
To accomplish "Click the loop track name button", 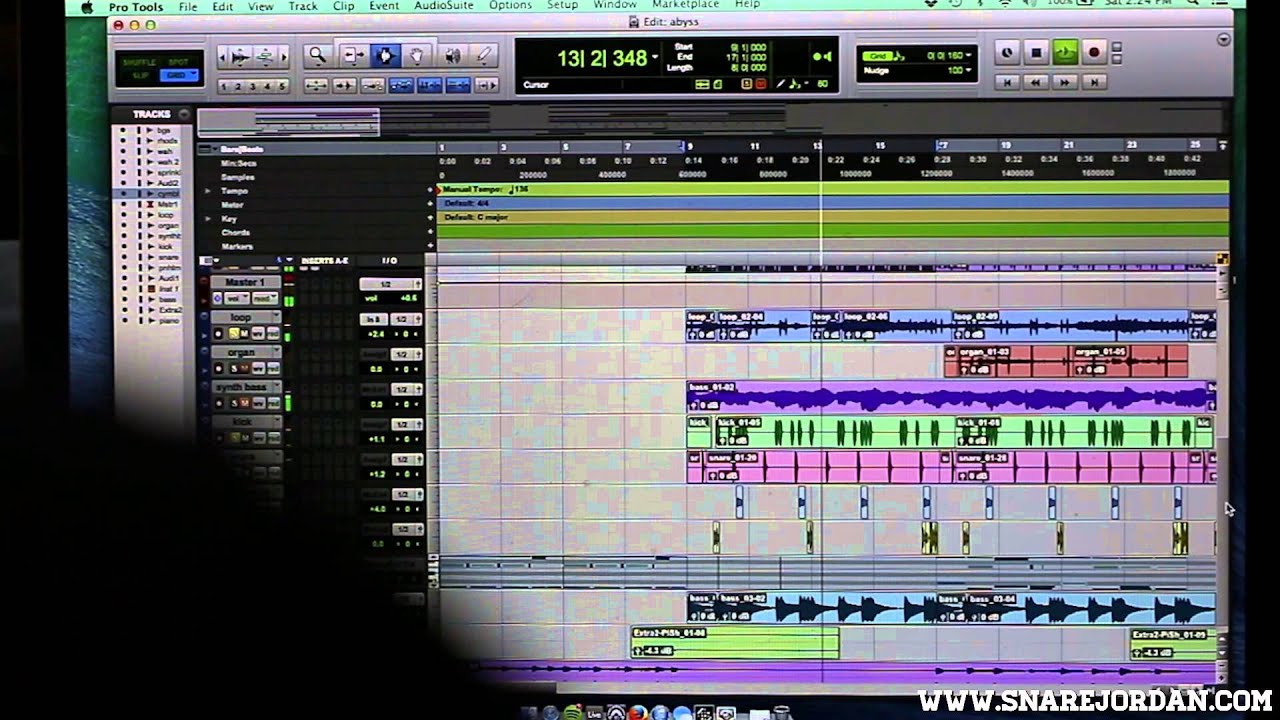I will tap(241, 318).
